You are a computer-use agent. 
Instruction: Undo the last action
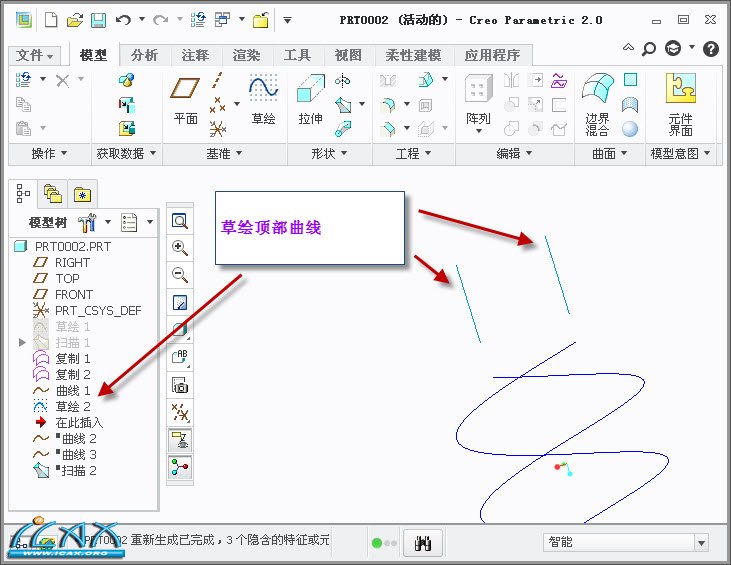tap(123, 20)
